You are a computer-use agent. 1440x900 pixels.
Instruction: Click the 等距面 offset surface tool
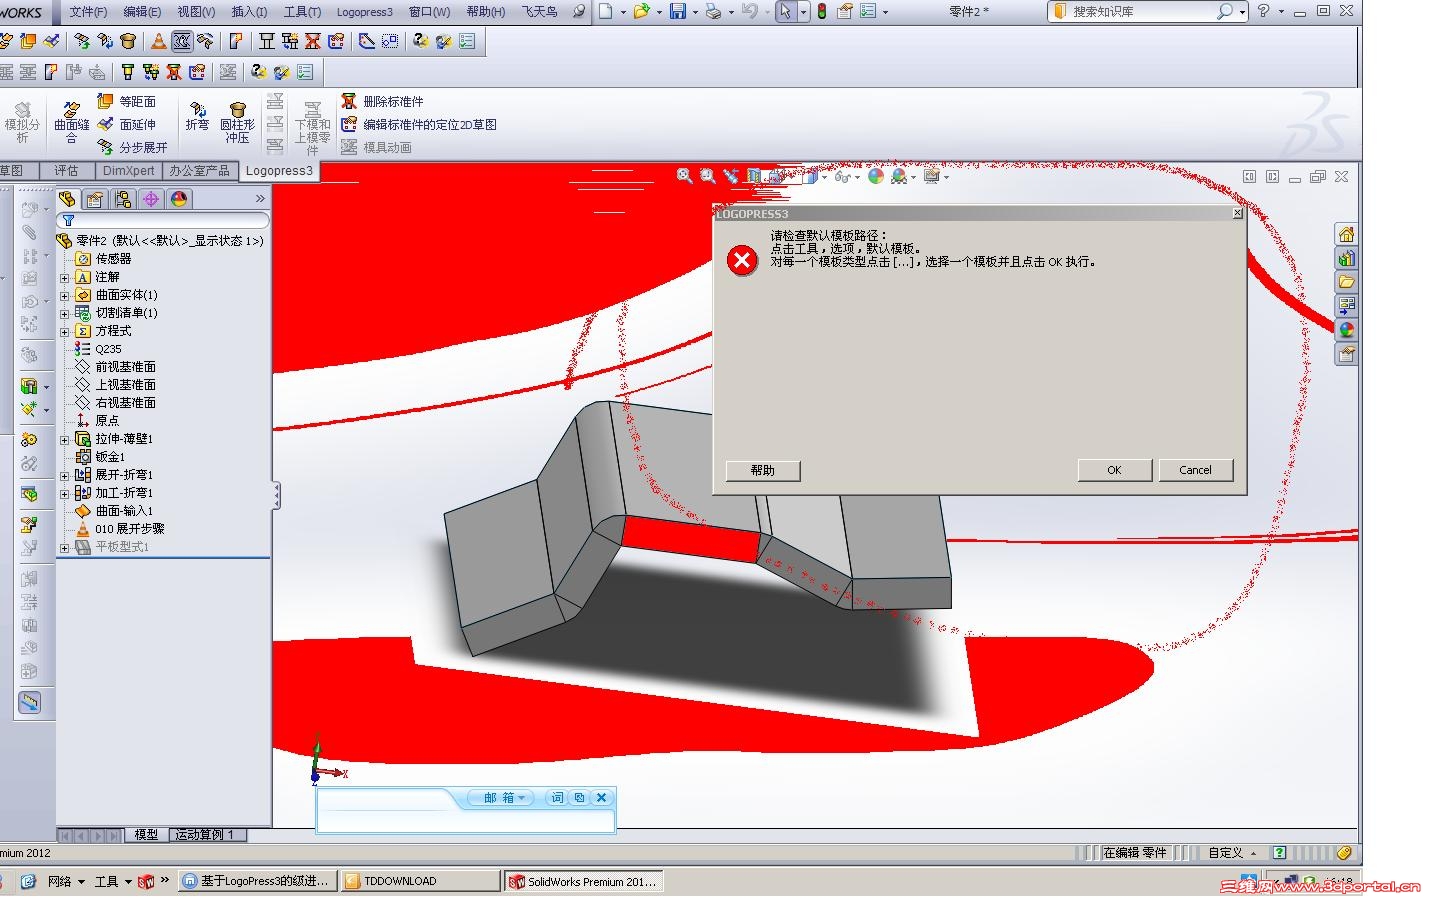pyautogui.click(x=126, y=101)
